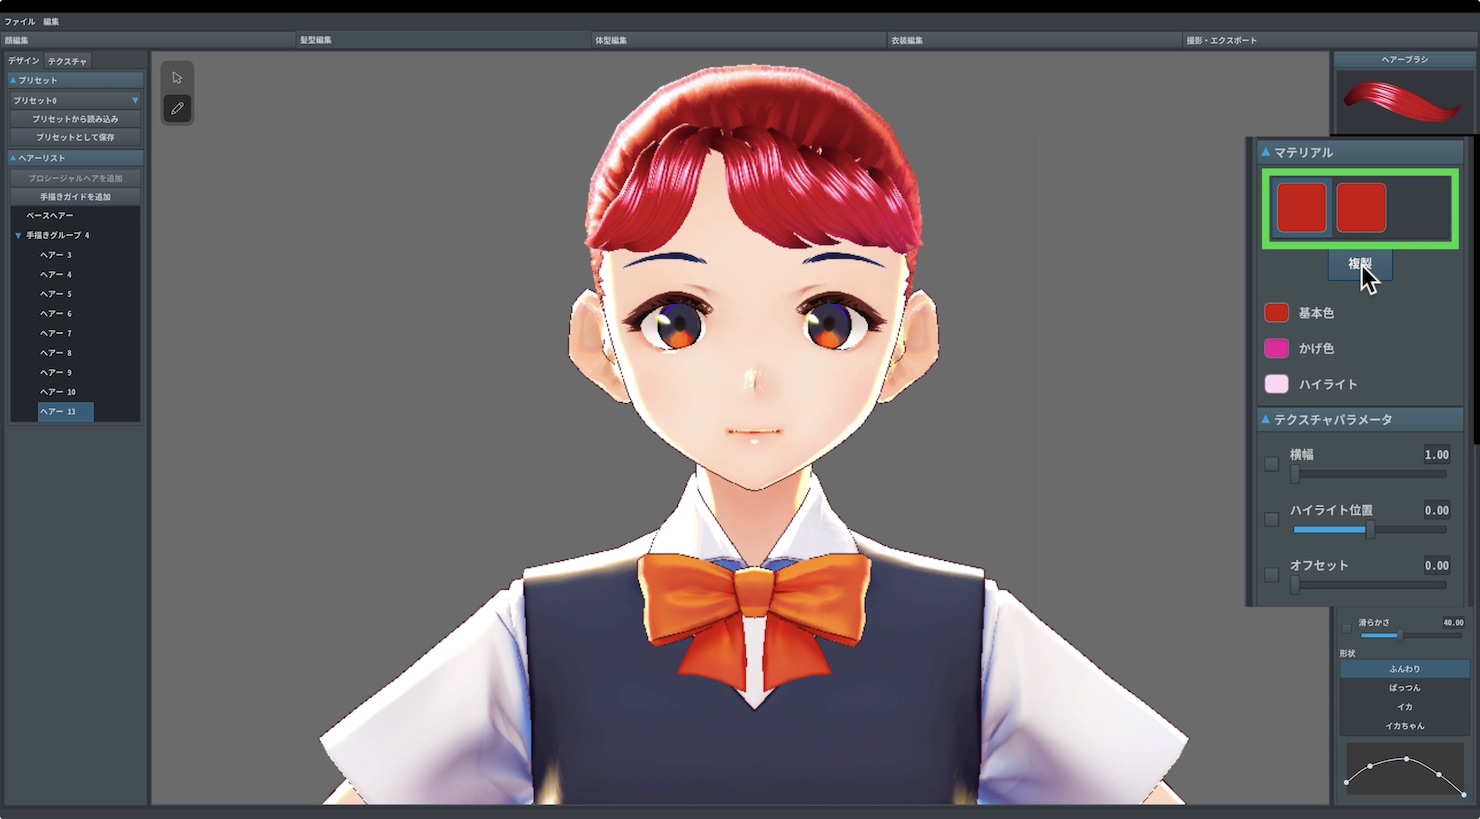Select ヘアー 10 in the hair list

click(x=58, y=392)
